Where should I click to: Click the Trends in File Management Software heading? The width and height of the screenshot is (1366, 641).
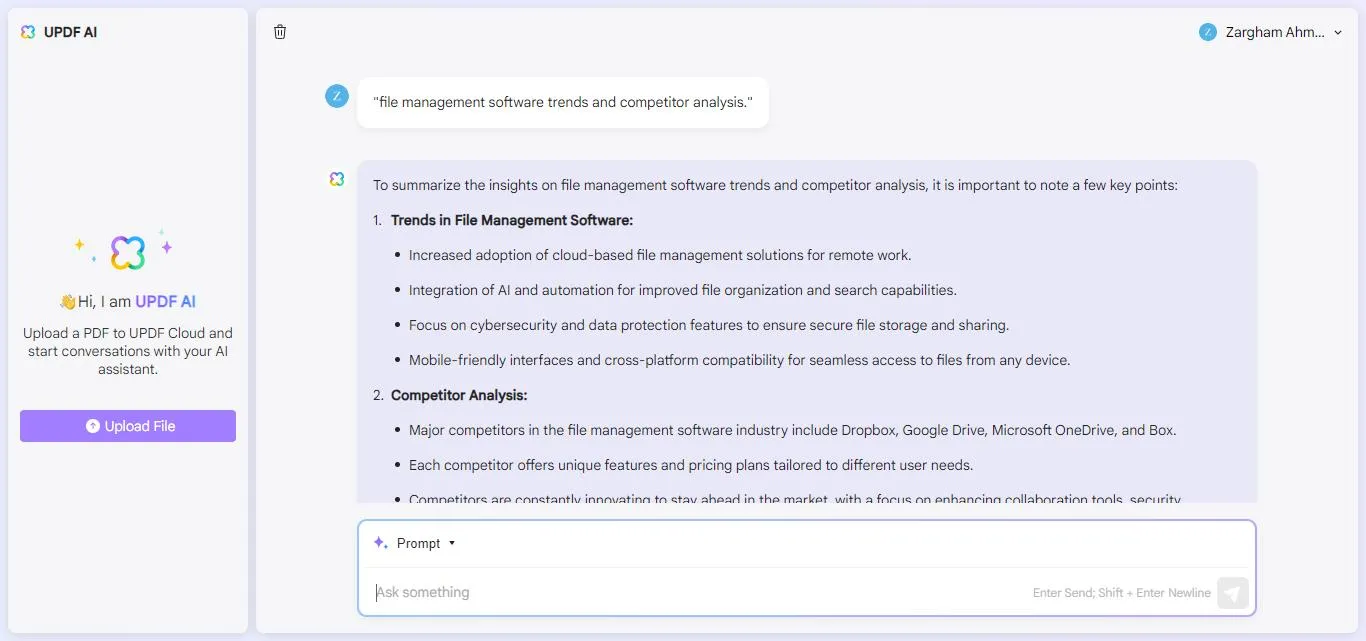click(512, 220)
